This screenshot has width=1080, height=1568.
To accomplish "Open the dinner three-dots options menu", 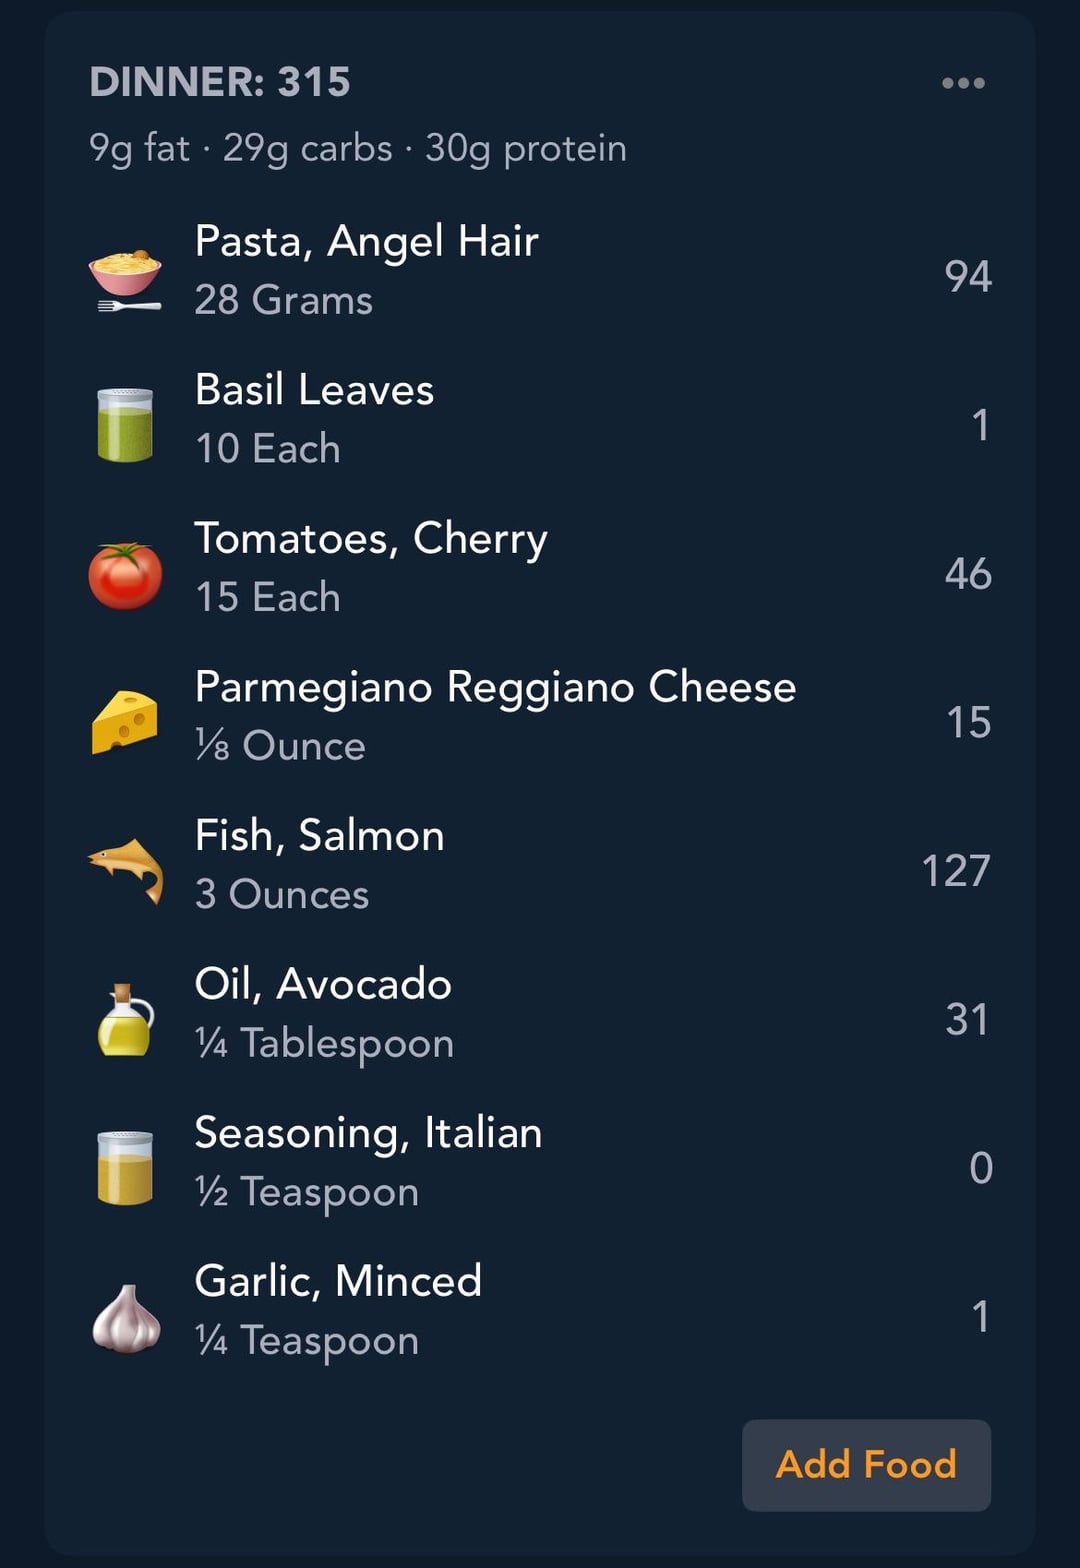I will pyautogui.click(x=963, y=83).
